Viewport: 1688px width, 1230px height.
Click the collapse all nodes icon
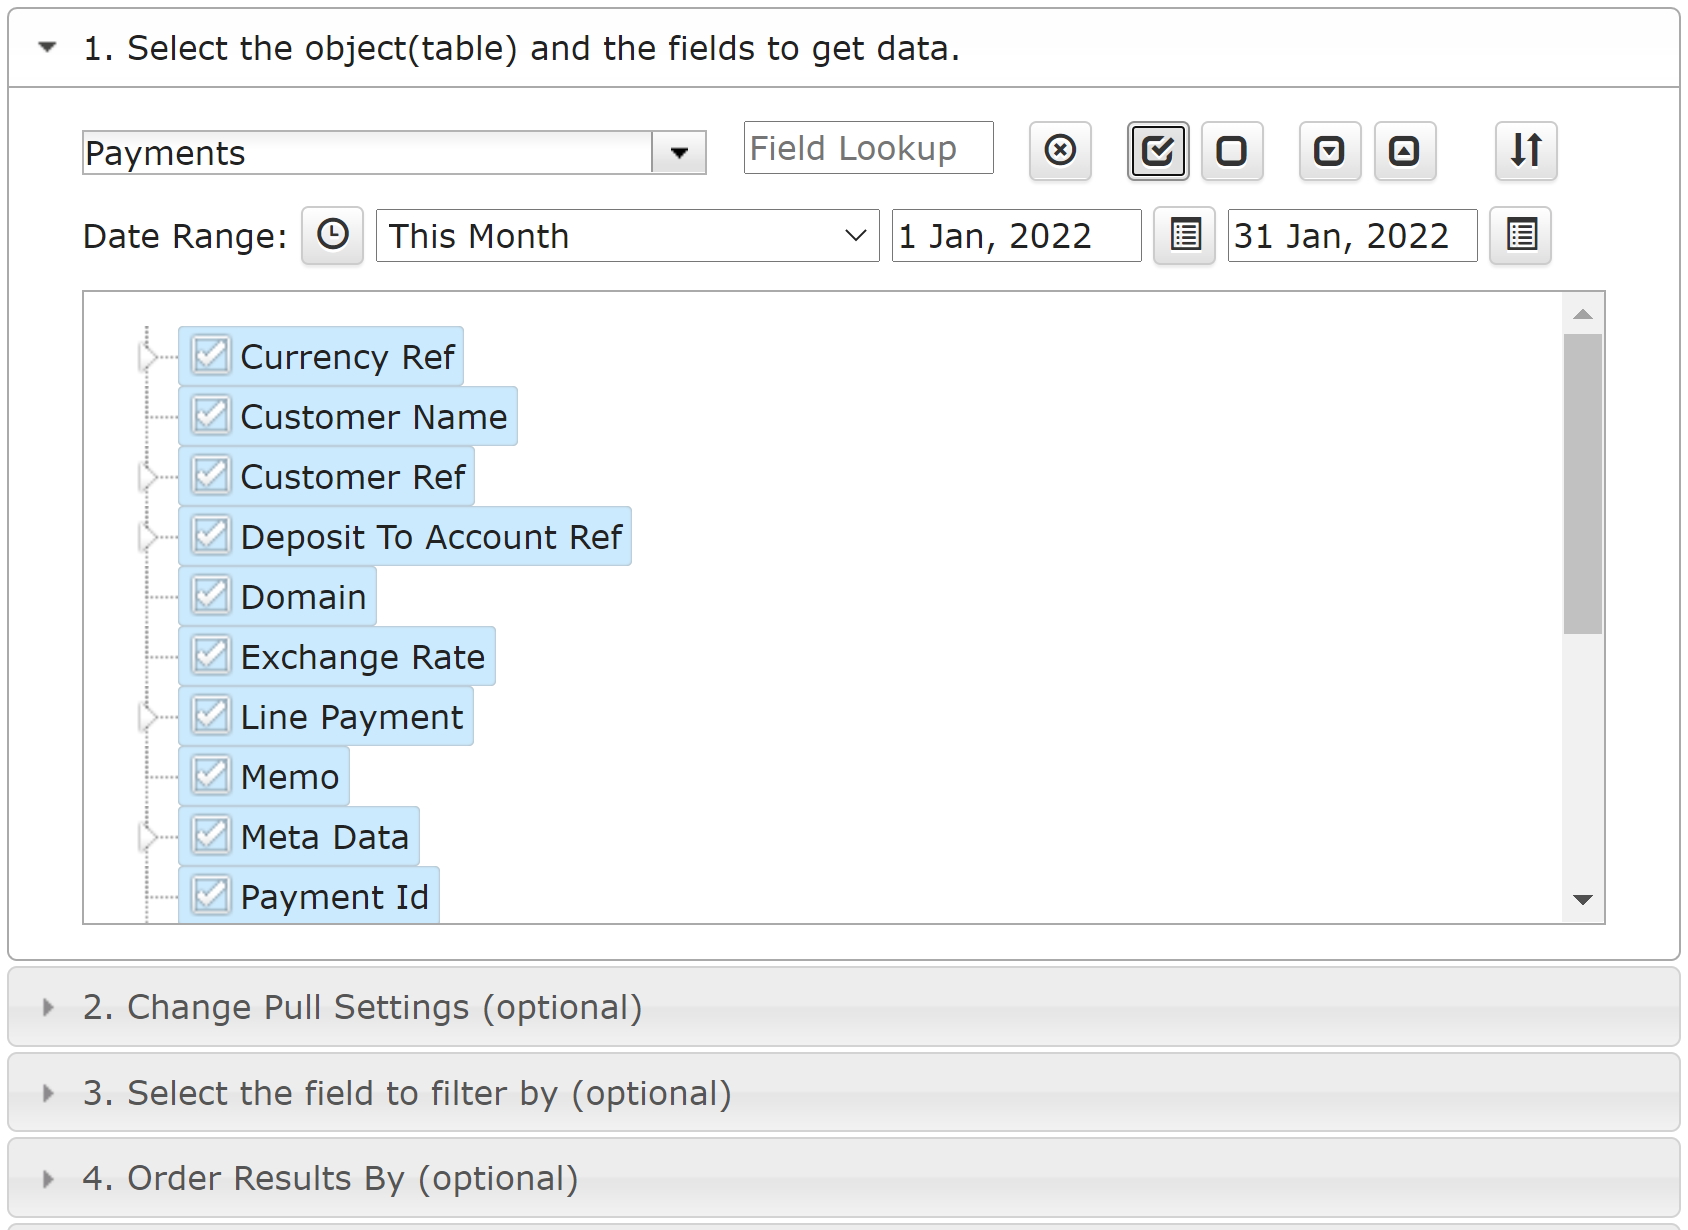point(1405,151)
